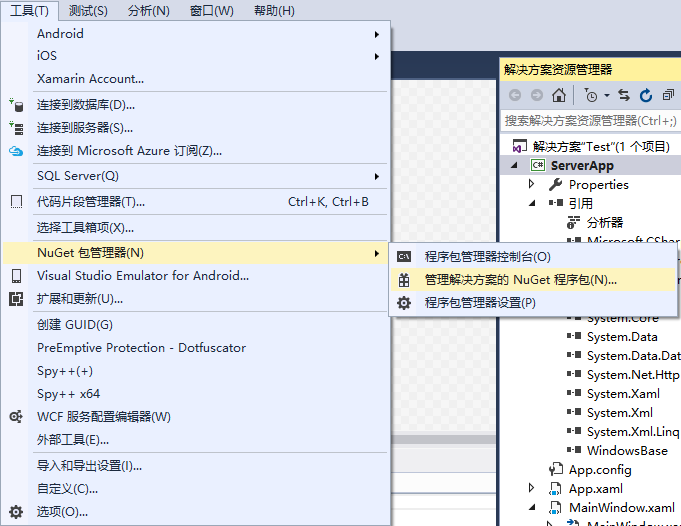The height and width of the screenshot is (526, 681).
Task: Select the System.Xml.Linq reference
Action: pos(633,432)
